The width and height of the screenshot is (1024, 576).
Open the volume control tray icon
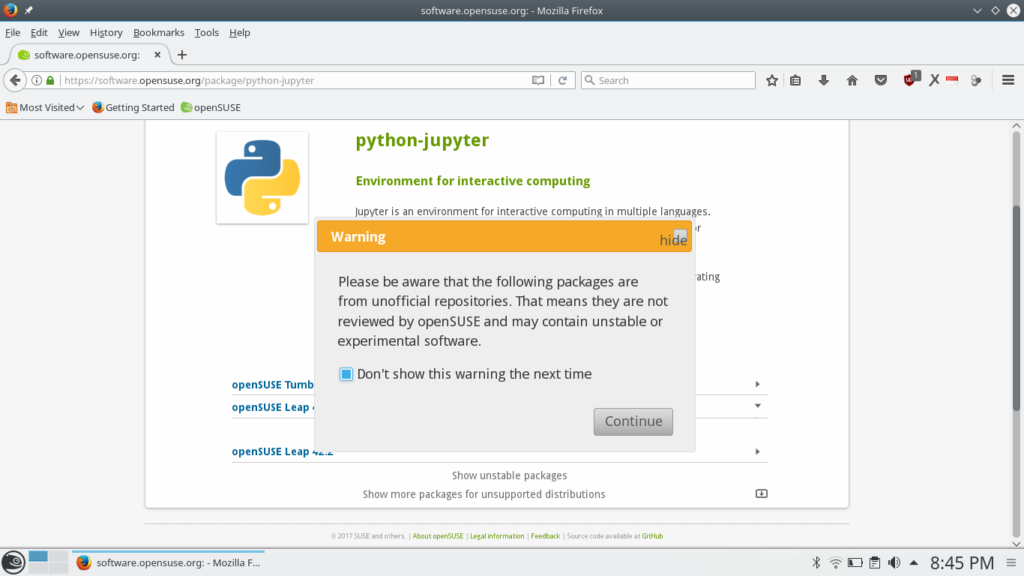[x=894, y=562]
